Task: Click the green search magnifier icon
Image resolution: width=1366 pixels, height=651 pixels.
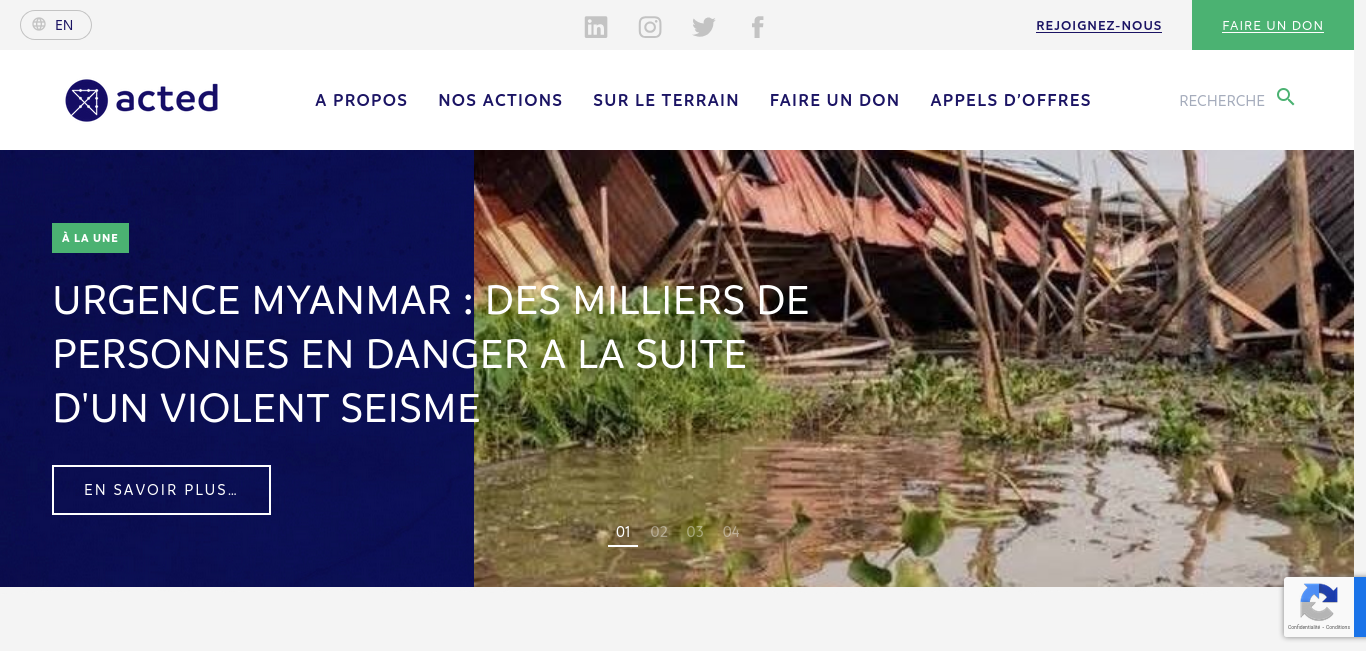Action: (x=1286, y=97)
